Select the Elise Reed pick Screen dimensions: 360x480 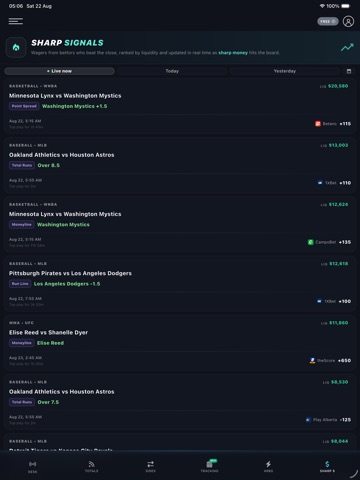(x=50, y=343)
